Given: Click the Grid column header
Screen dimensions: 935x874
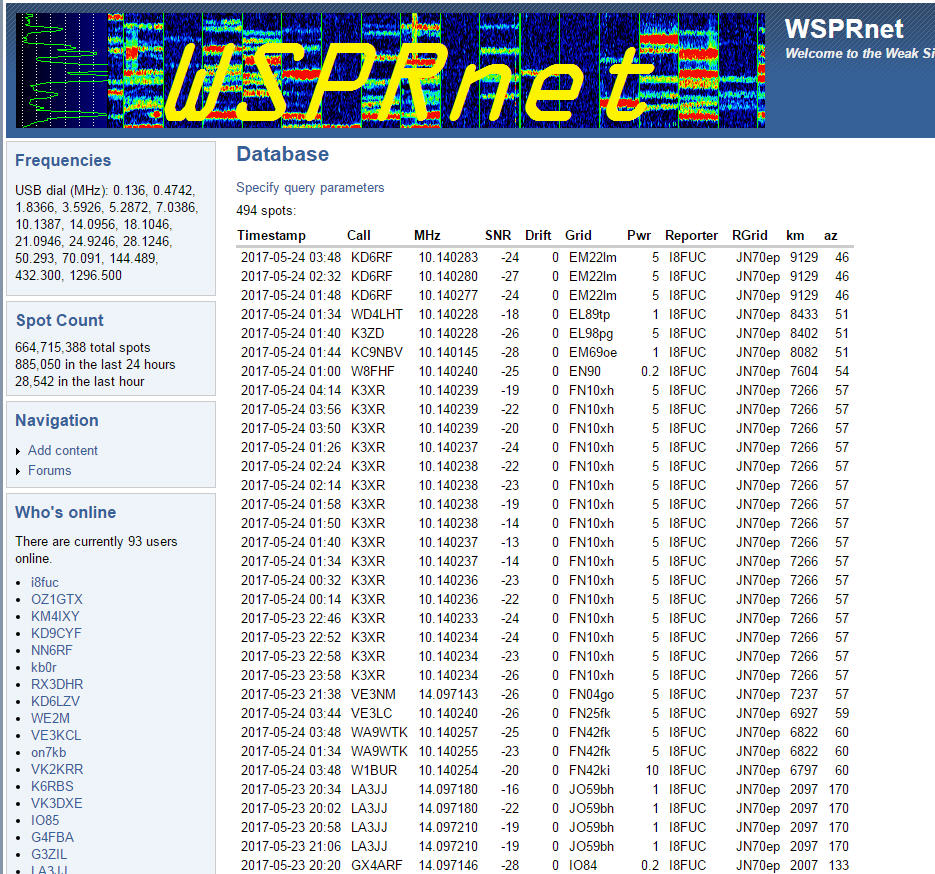Looking at the screenshot, I should (x=578, y=235).
